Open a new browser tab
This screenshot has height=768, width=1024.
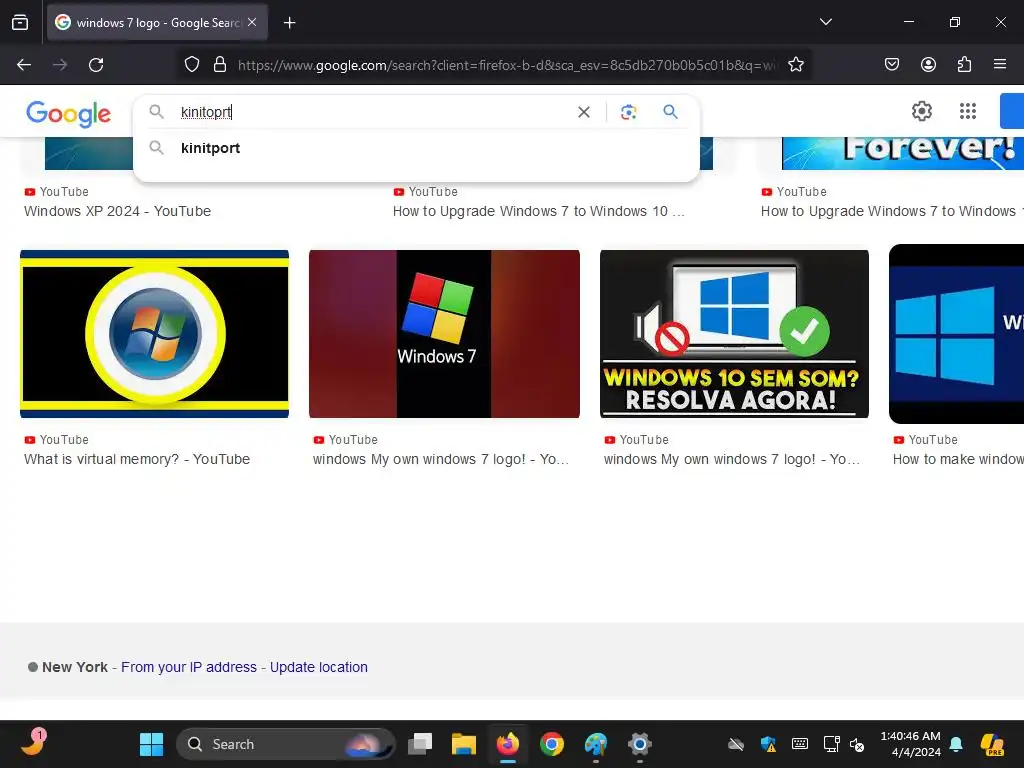[289, 23]
